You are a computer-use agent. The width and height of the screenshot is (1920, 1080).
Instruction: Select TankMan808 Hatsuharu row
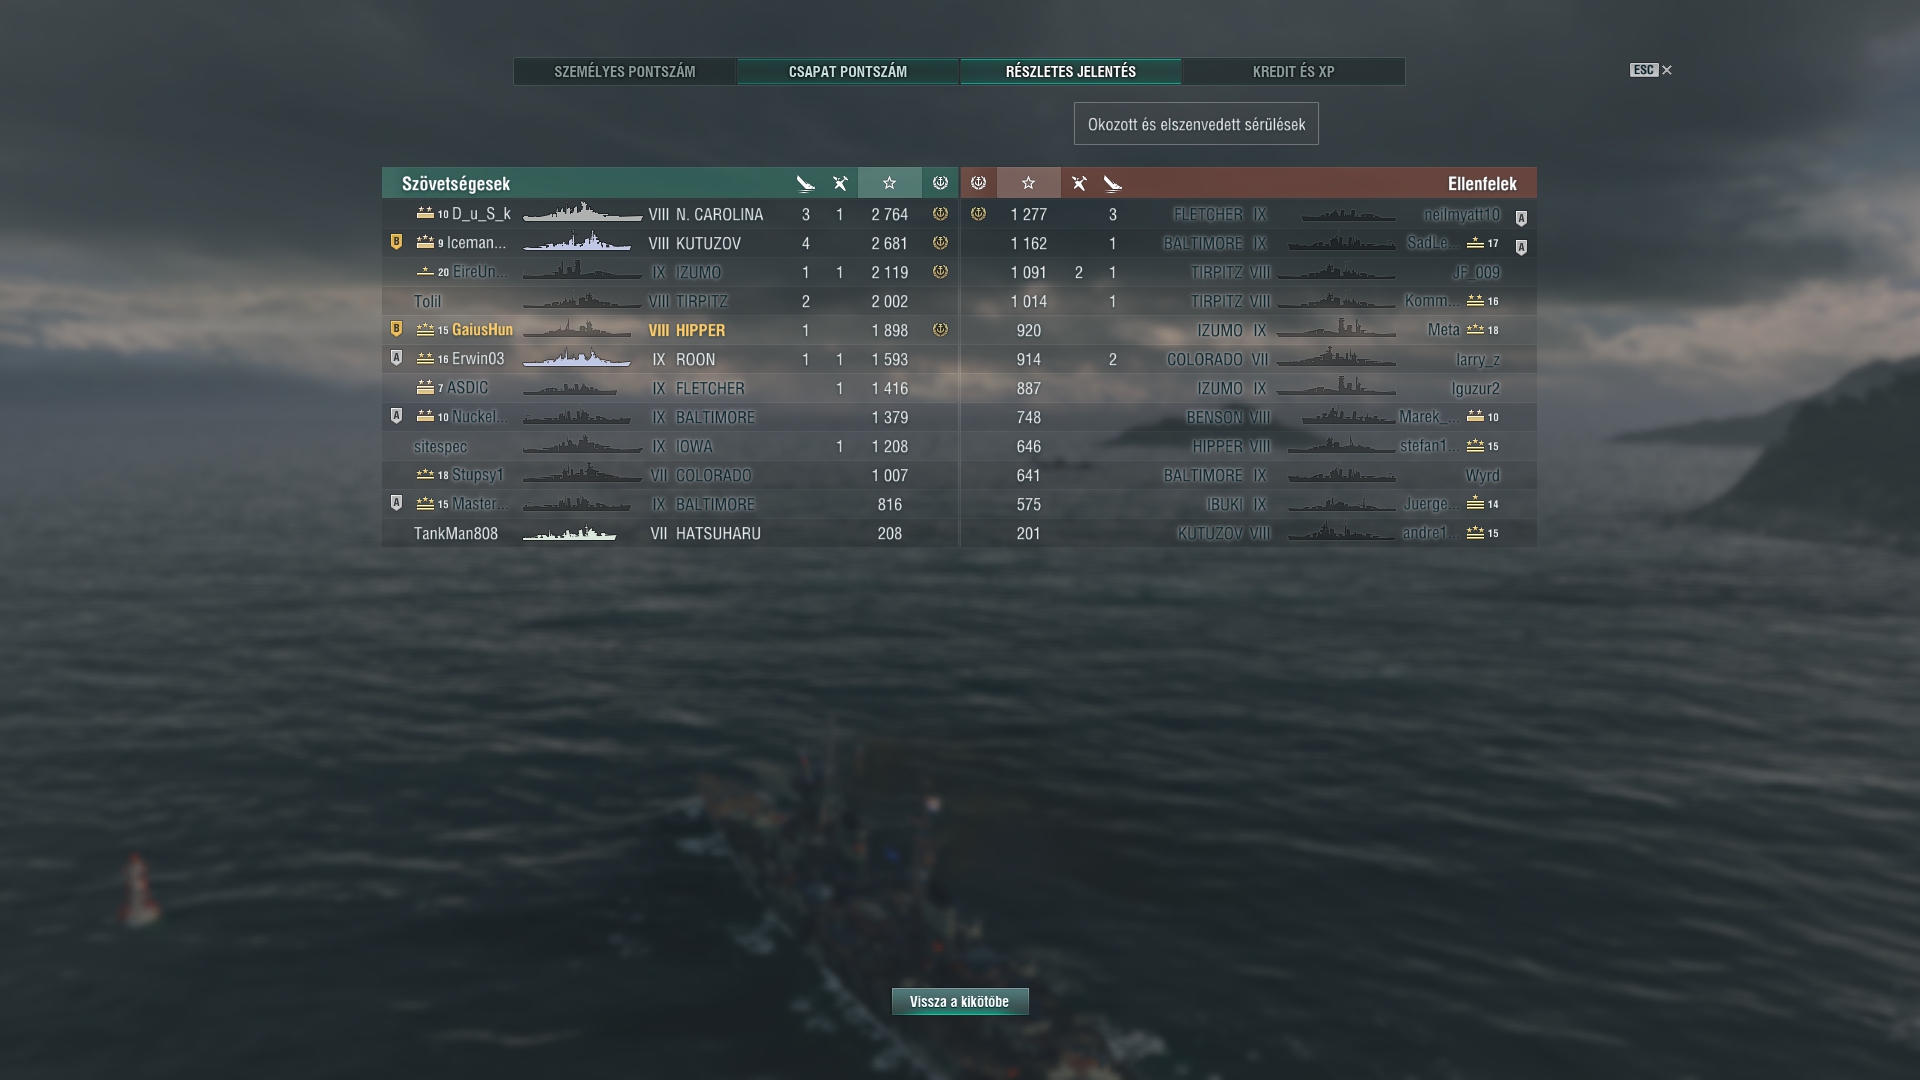pyautogui.click(x=670, y=533)
